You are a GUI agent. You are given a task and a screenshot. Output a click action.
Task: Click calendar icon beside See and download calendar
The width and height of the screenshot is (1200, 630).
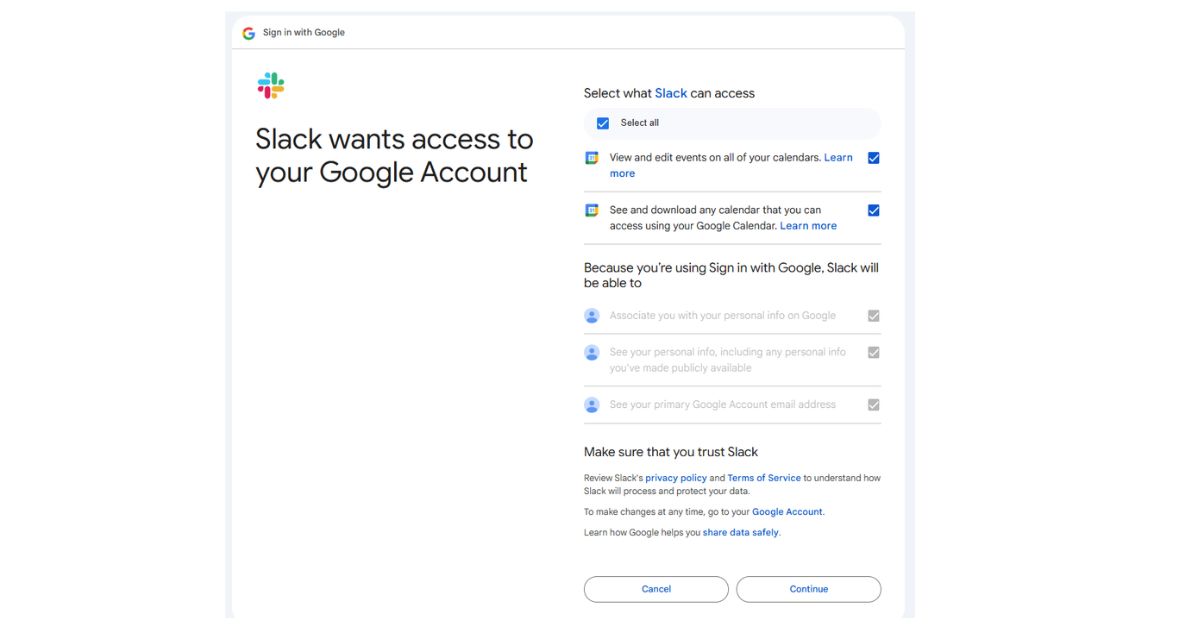pos(592,210)
